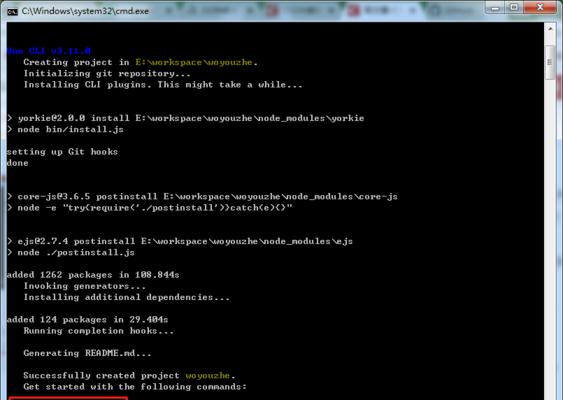Click the yellow path E:\workspace\woyouzhe

(194, 62)
